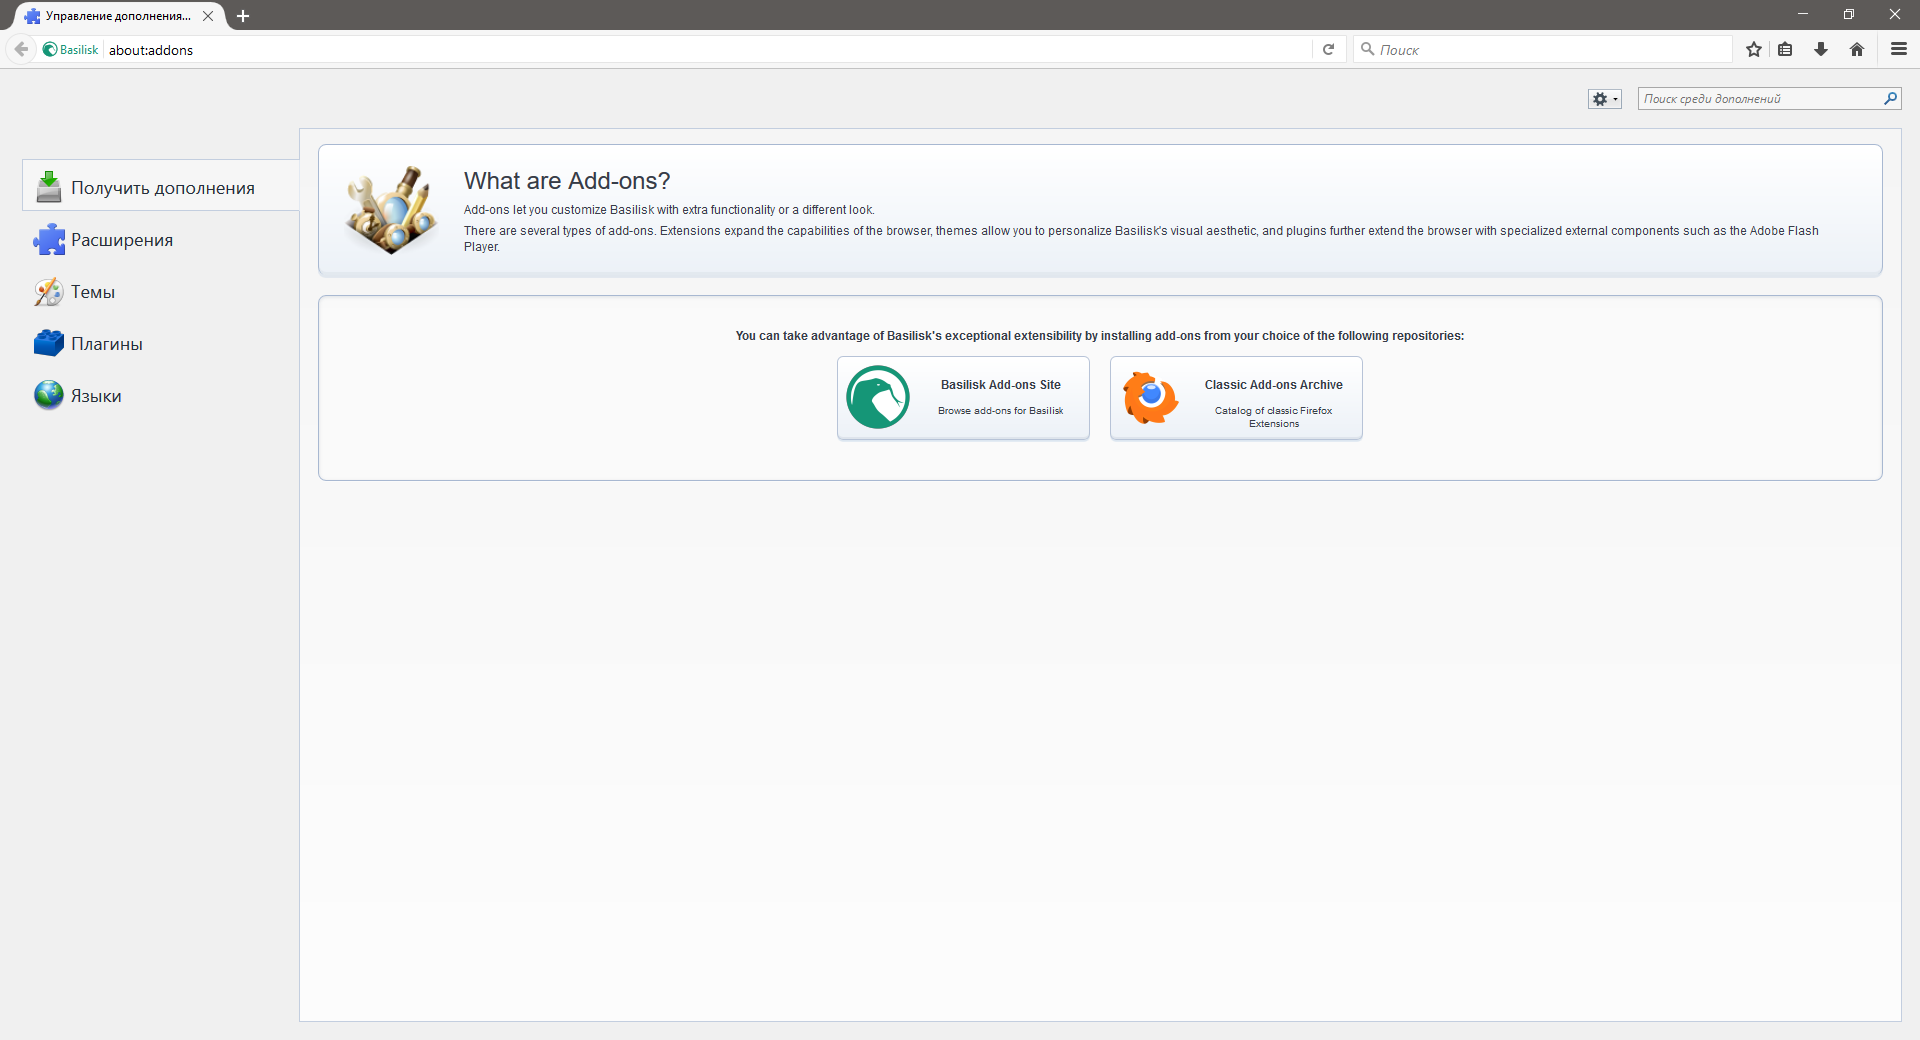Click the about:addons address bar
This screenshot has height=1040, width=1920.
[x=700, y=50]
